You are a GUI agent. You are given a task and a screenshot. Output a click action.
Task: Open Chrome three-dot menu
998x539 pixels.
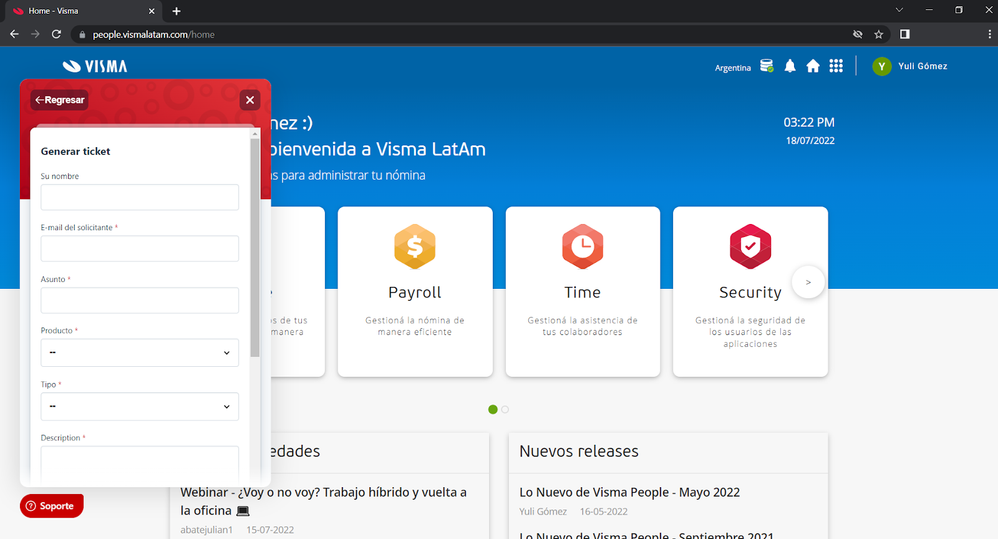989,34
